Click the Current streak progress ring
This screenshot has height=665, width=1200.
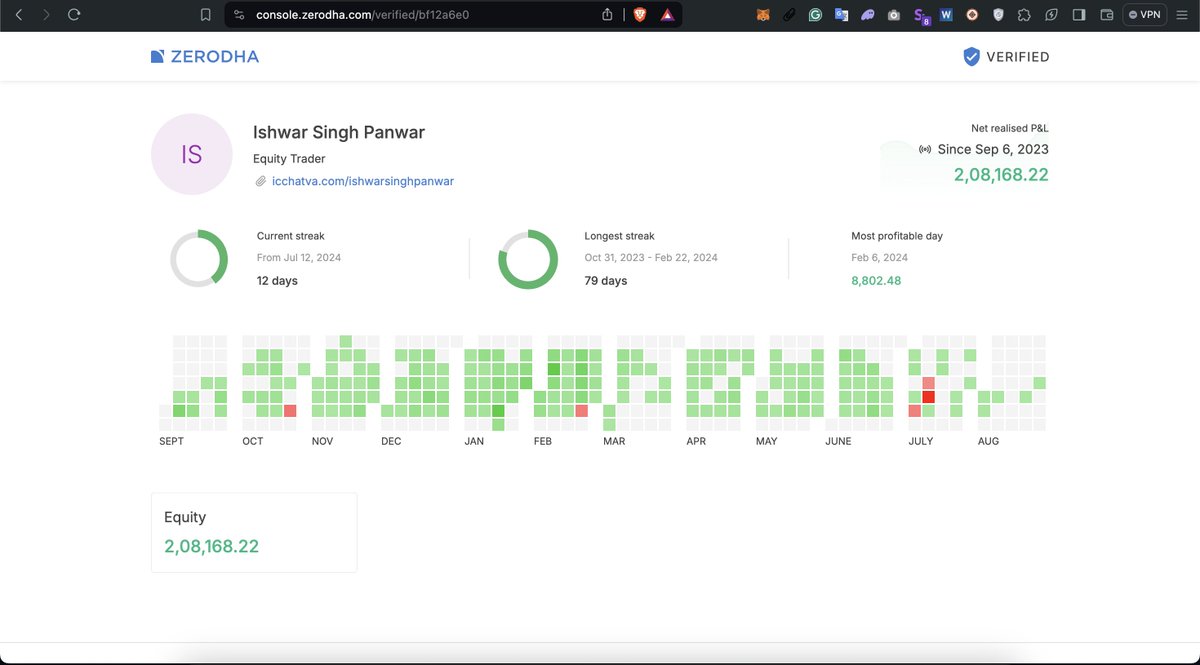click(x=199, y=259)
